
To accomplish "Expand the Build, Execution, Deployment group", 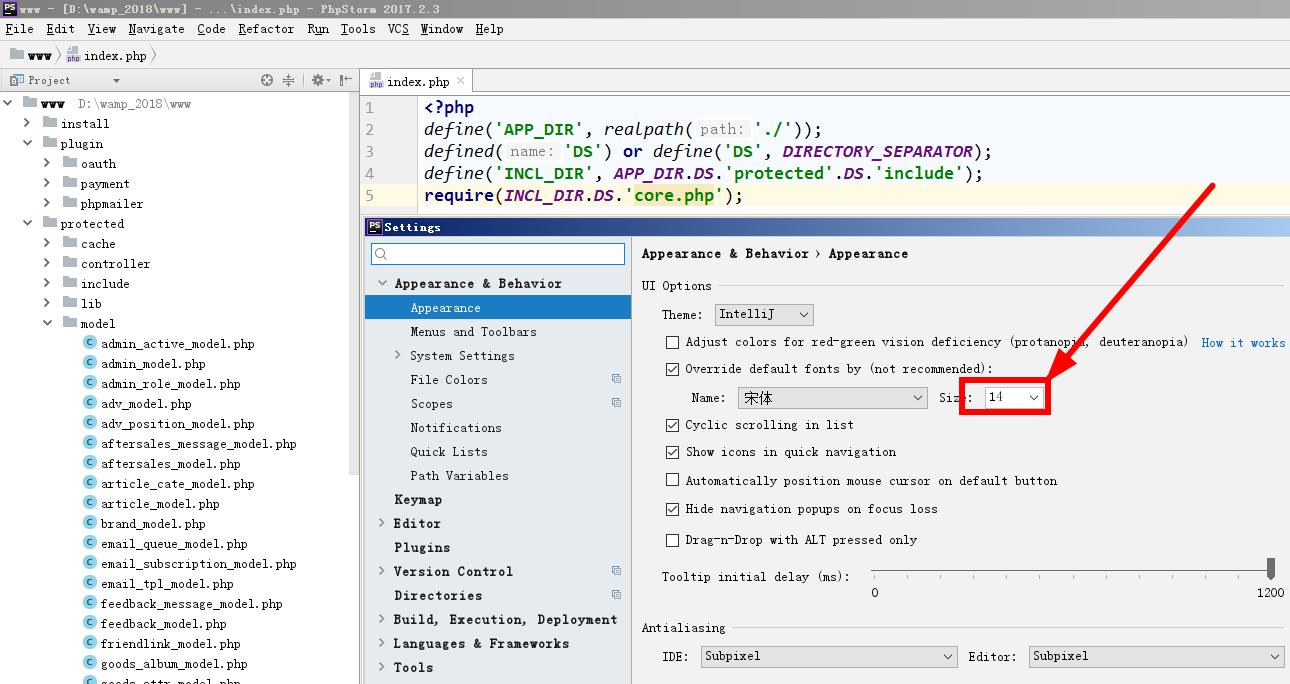I will click(x=382, y=619).
